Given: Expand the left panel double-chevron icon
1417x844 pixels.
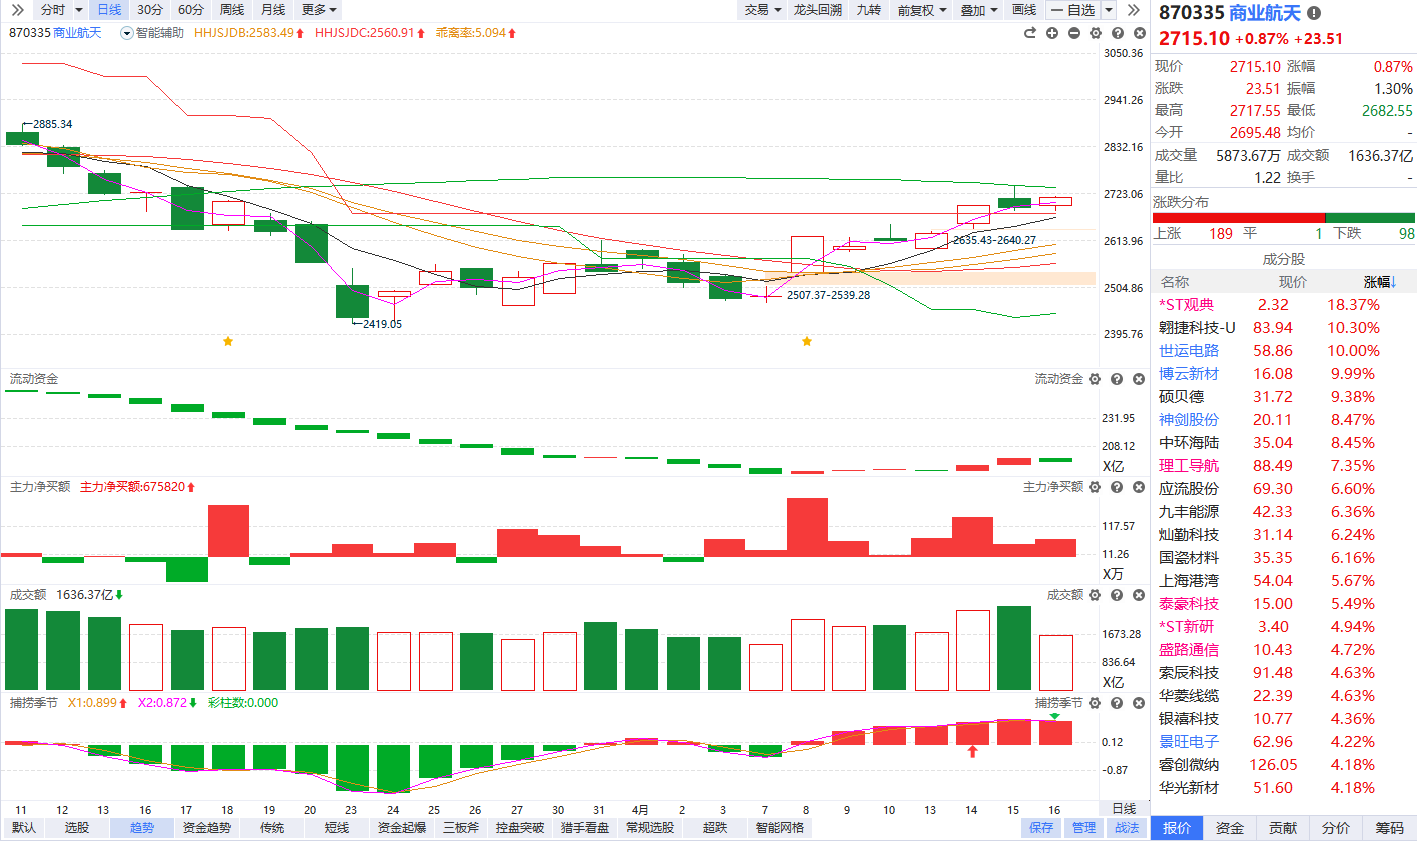Looking at the screenshot, I should tap(17, 10).
